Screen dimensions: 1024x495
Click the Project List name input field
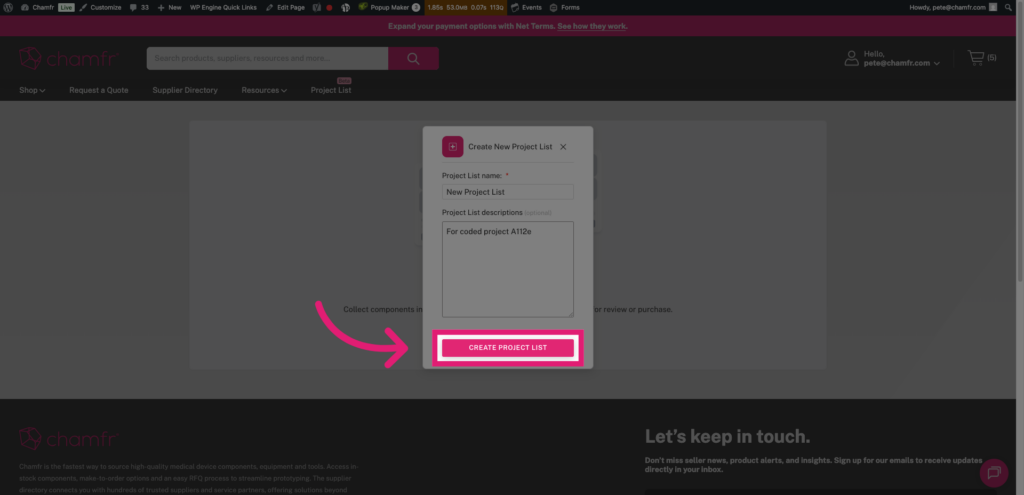tap(507, 192)
